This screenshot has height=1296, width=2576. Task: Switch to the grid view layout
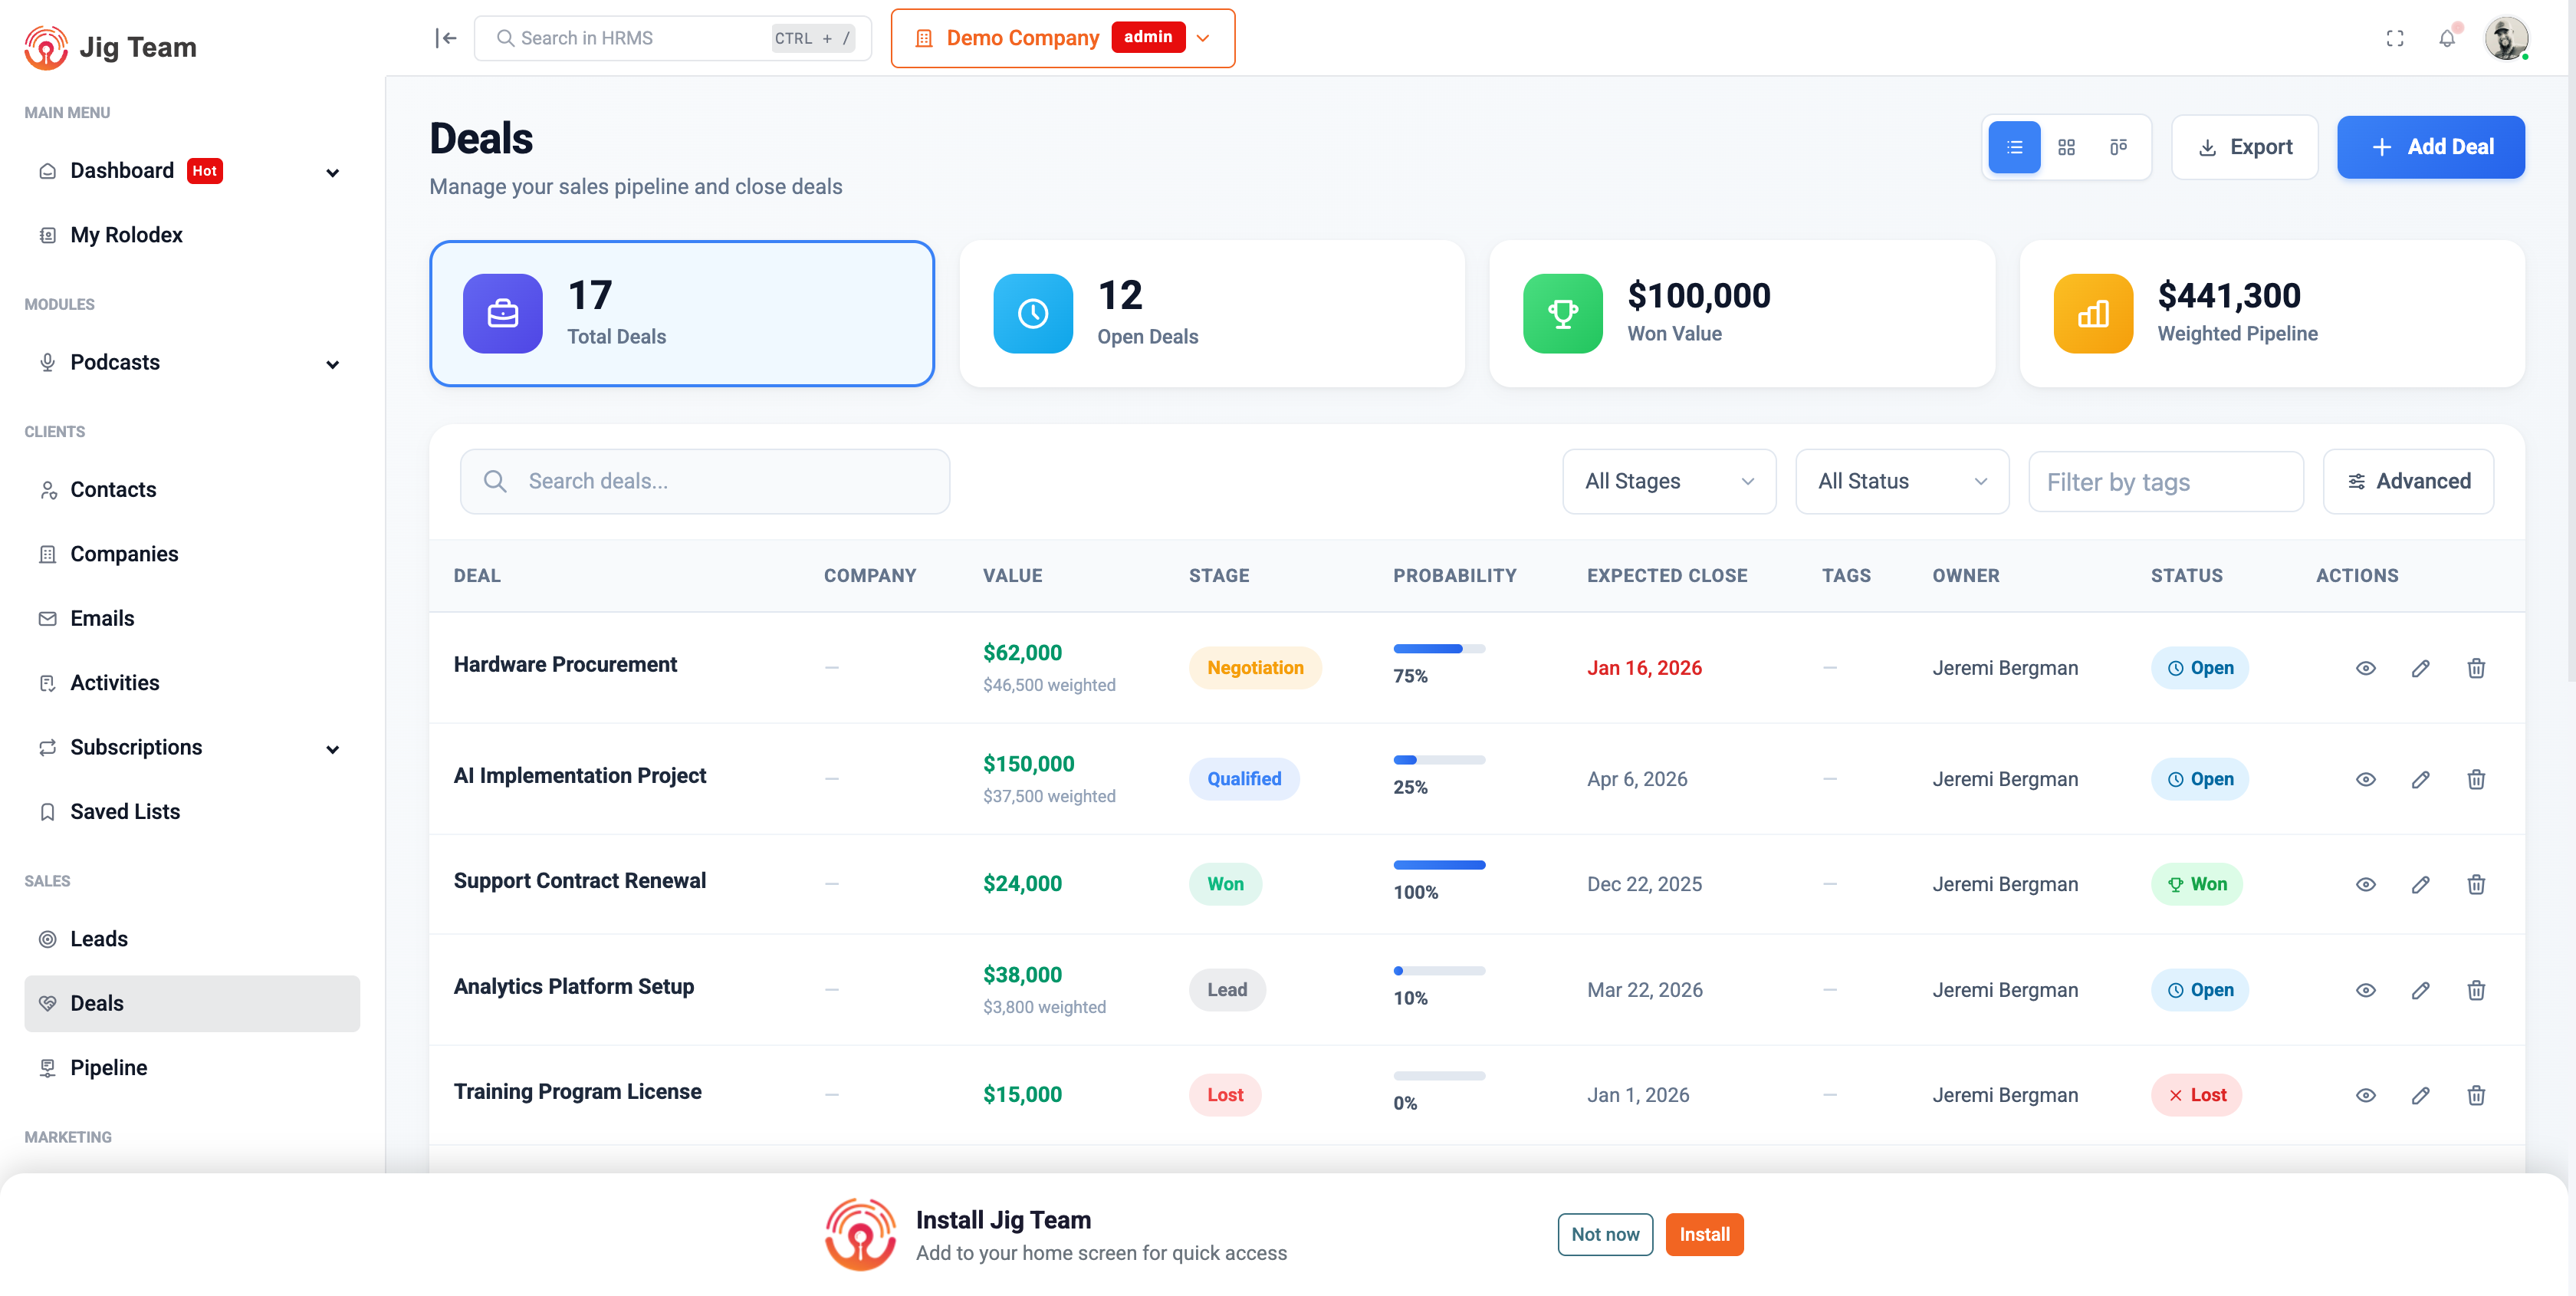[2066, 147]
